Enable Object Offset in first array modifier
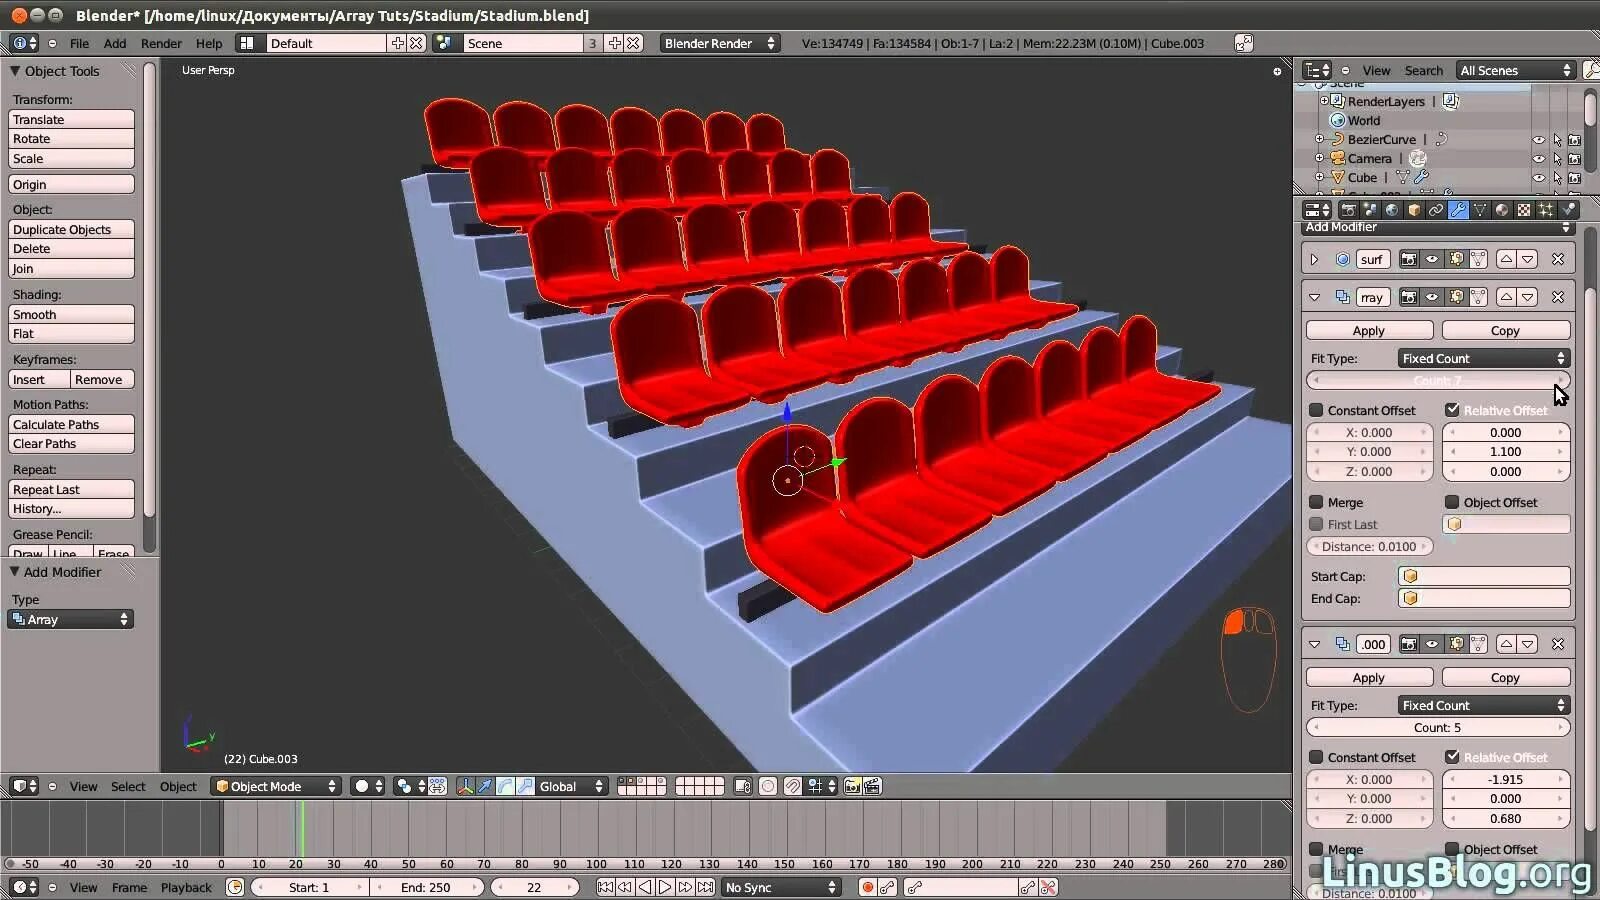This screenshot has height=900, width=1600. pyautogui.click(x=1452, y=502)
